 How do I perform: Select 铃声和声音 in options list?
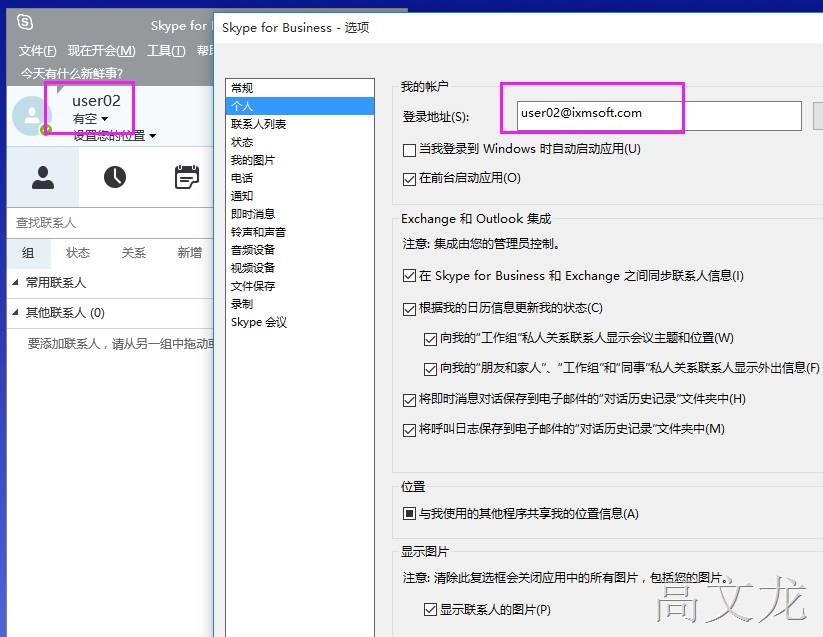click(300, 232)
